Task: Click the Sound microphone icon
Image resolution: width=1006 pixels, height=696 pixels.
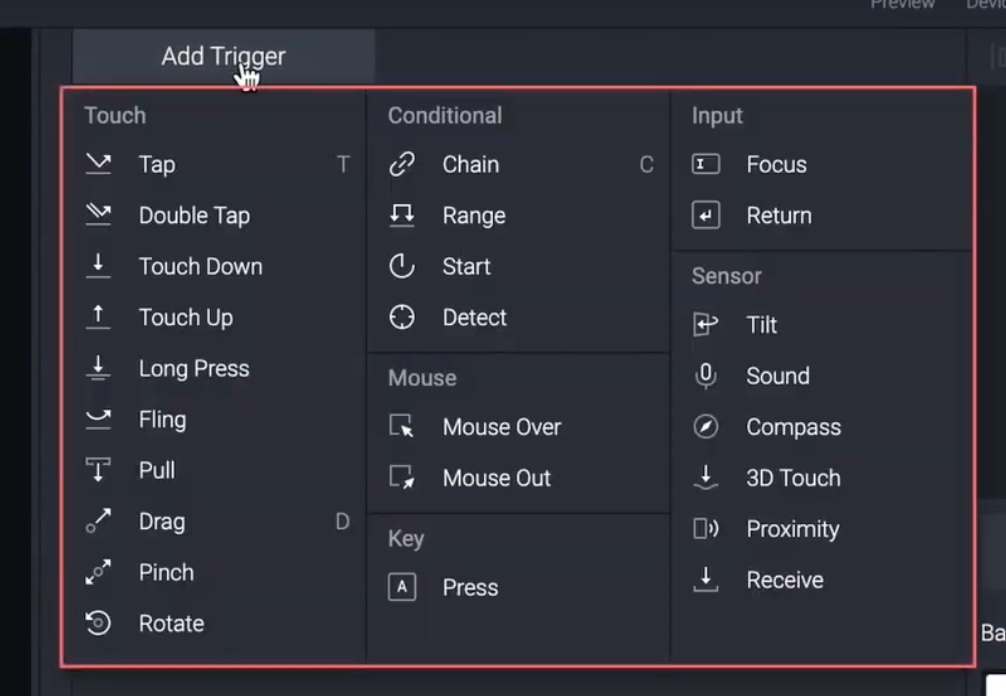Action: tap(706, 376)
